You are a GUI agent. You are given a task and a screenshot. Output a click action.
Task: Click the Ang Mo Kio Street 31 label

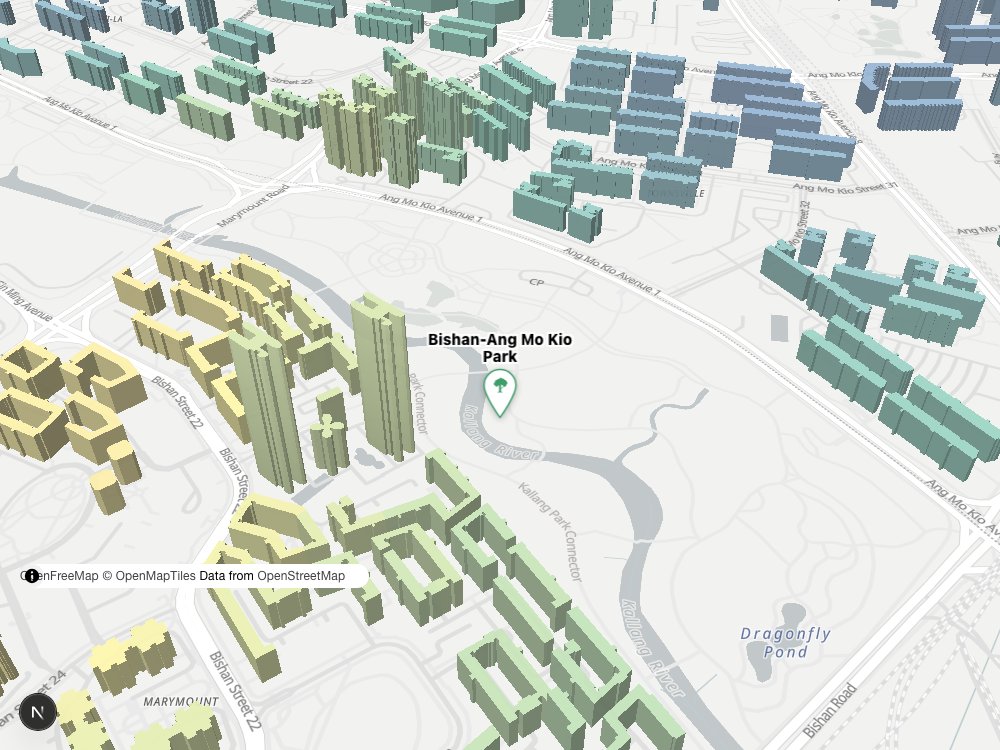pos(845,187)
